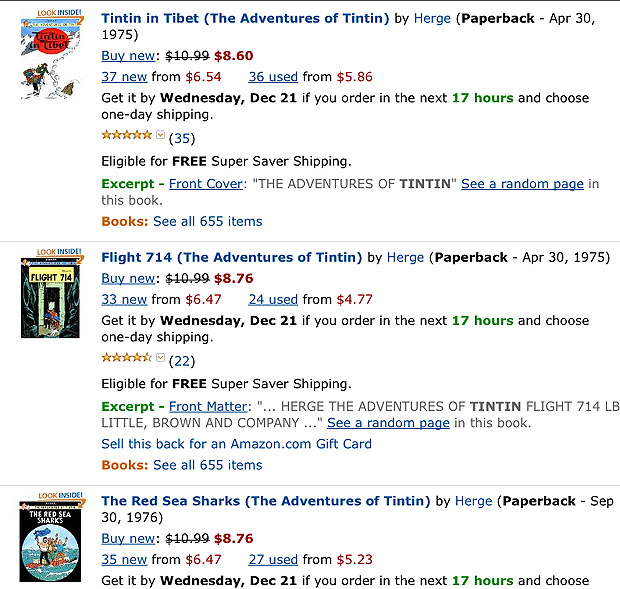
Task: View the 36 used offers link
Action: point(273,77)
